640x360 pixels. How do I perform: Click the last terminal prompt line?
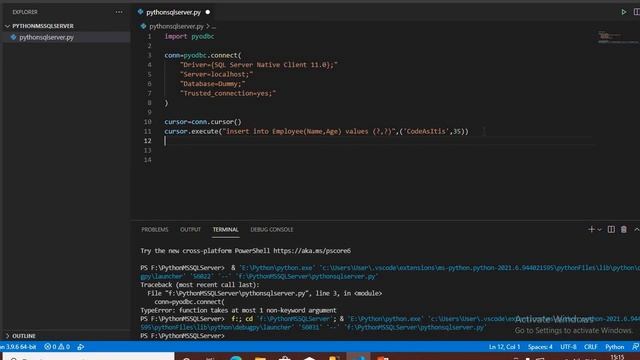[x=182, y=336]
